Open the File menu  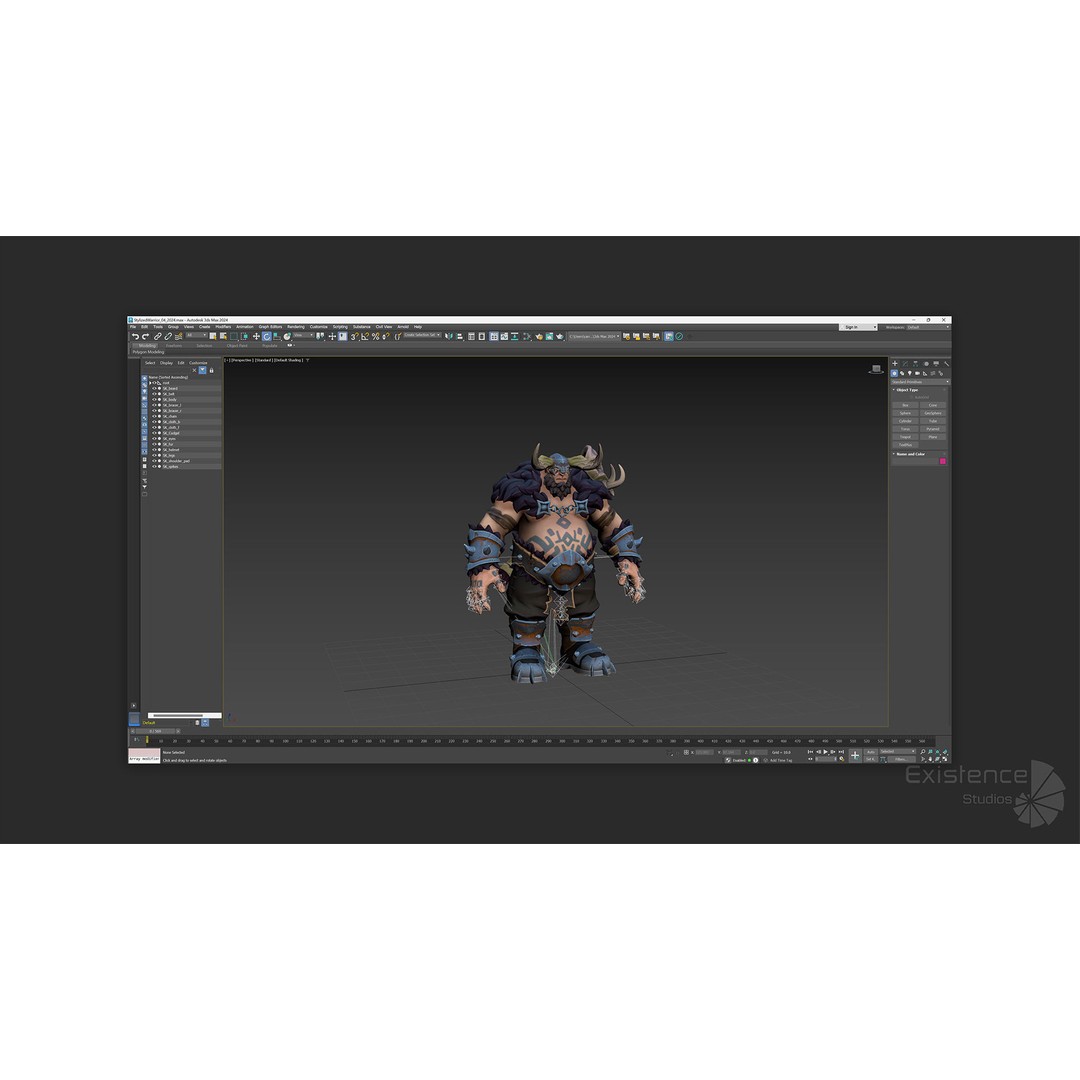point(132,326)
